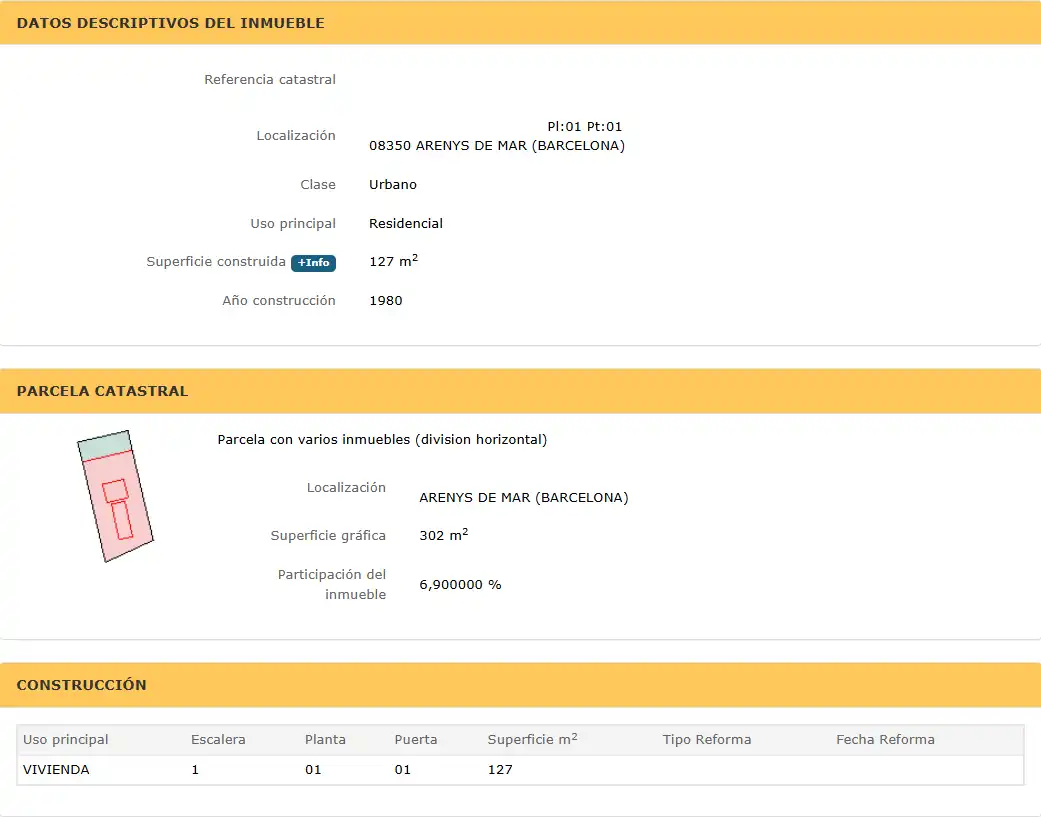Click the "Puerta" column header

416,739
